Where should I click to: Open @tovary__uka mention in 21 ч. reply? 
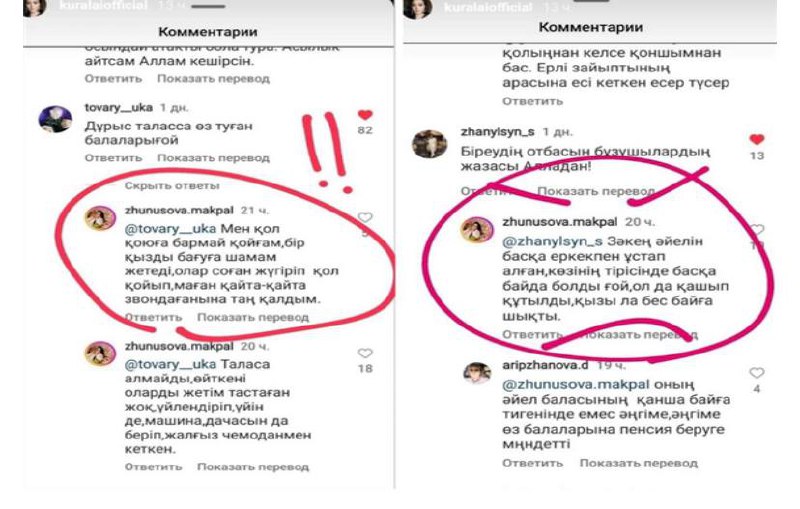click(x=170, y=229)
